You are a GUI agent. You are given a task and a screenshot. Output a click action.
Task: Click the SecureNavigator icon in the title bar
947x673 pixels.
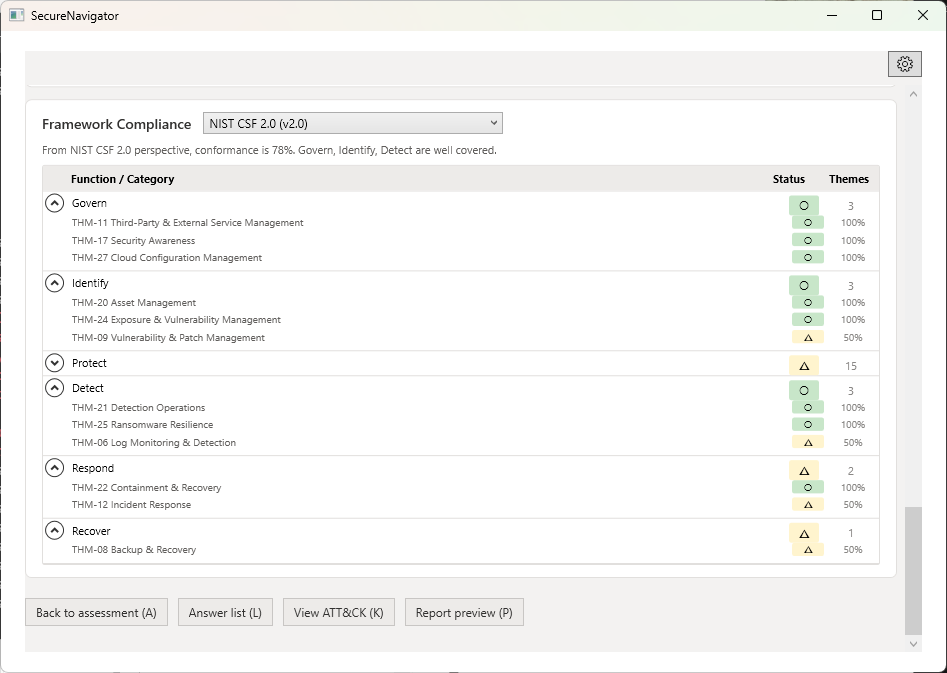17,15
